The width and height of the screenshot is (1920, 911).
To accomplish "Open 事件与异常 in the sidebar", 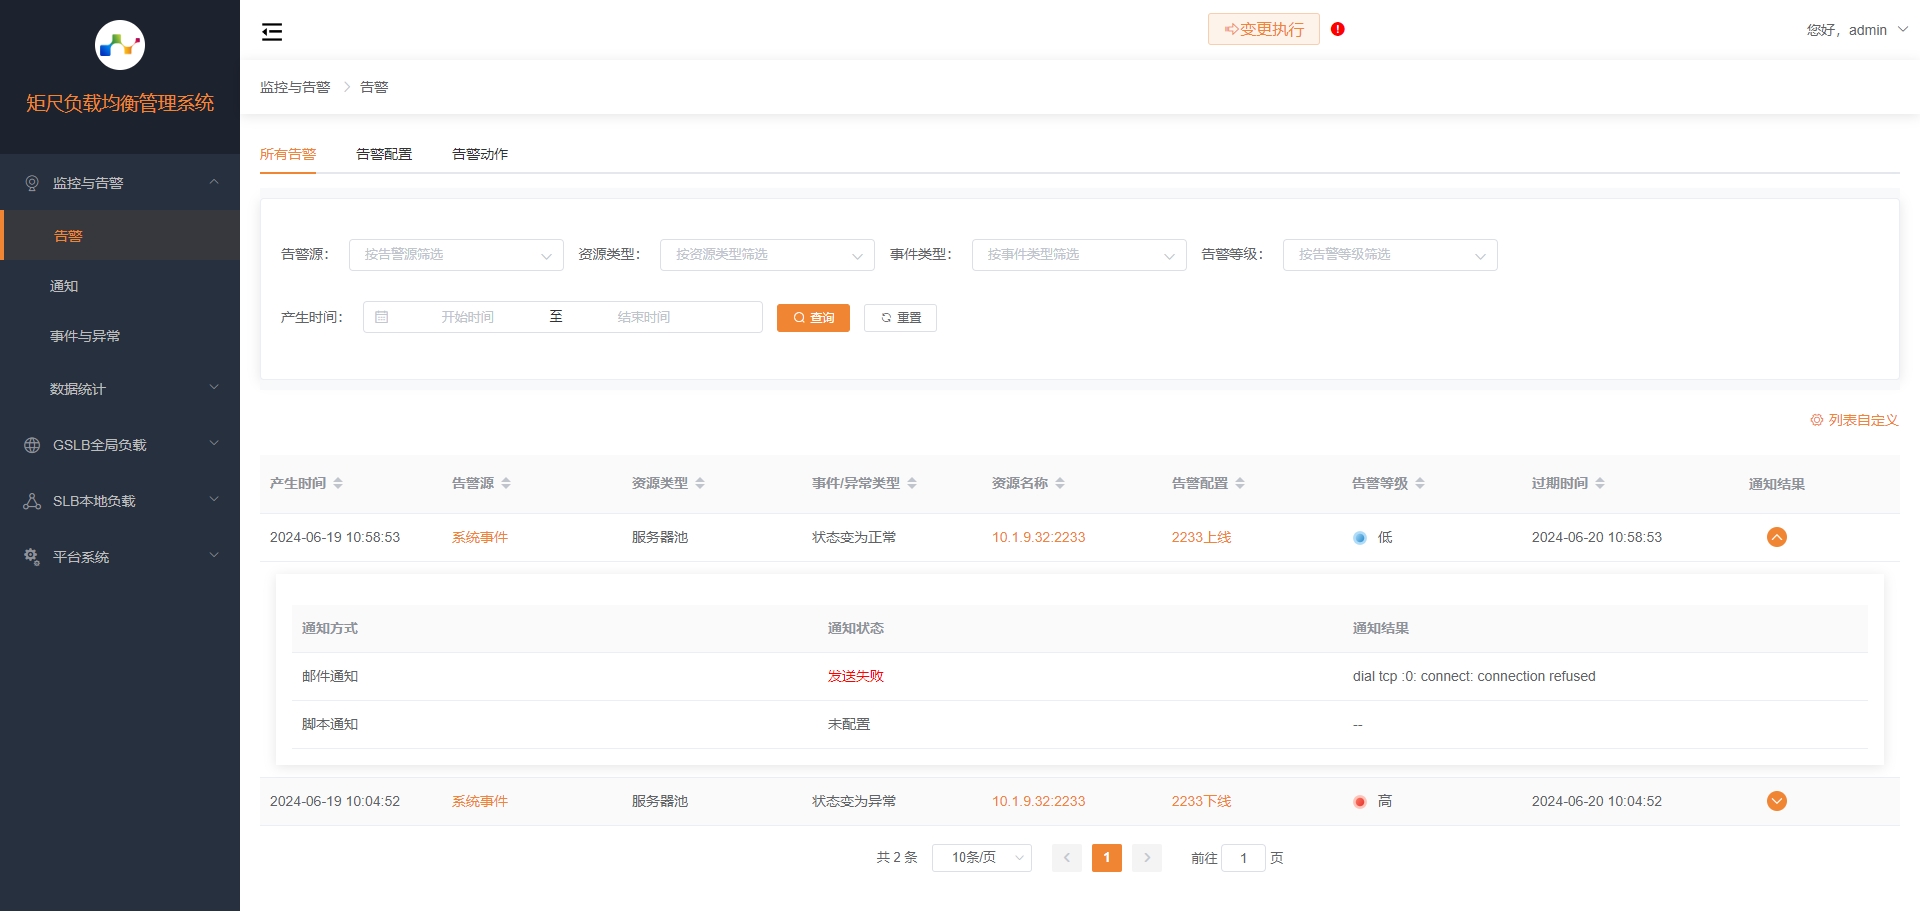I will (85, 336).
